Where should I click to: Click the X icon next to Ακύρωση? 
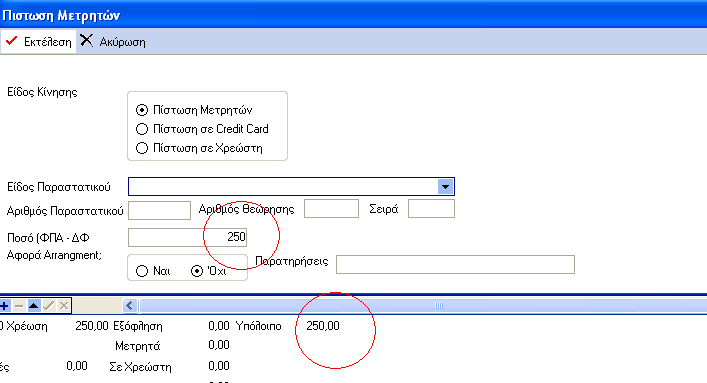pyautogui.click(x=87, y=41)
